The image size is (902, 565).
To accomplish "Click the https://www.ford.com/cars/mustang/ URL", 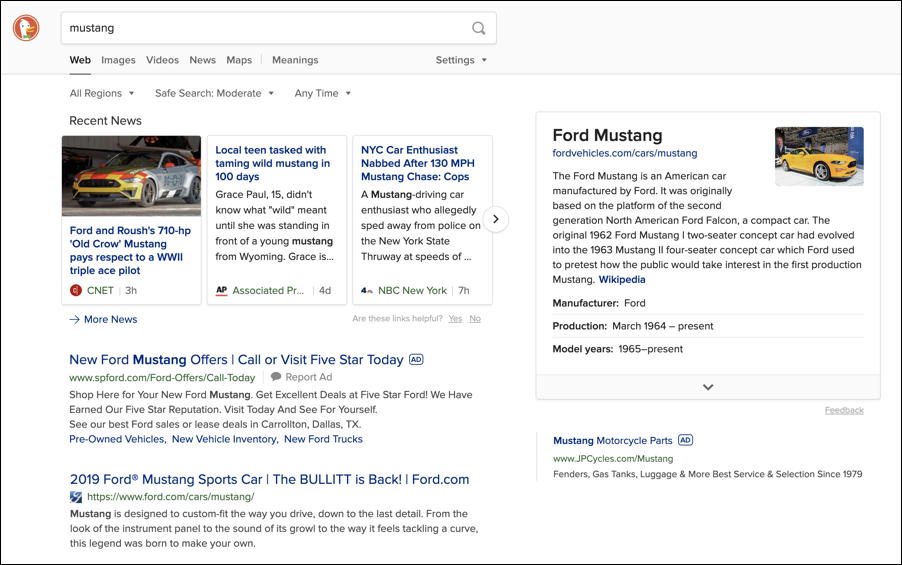I will point(170,497).
